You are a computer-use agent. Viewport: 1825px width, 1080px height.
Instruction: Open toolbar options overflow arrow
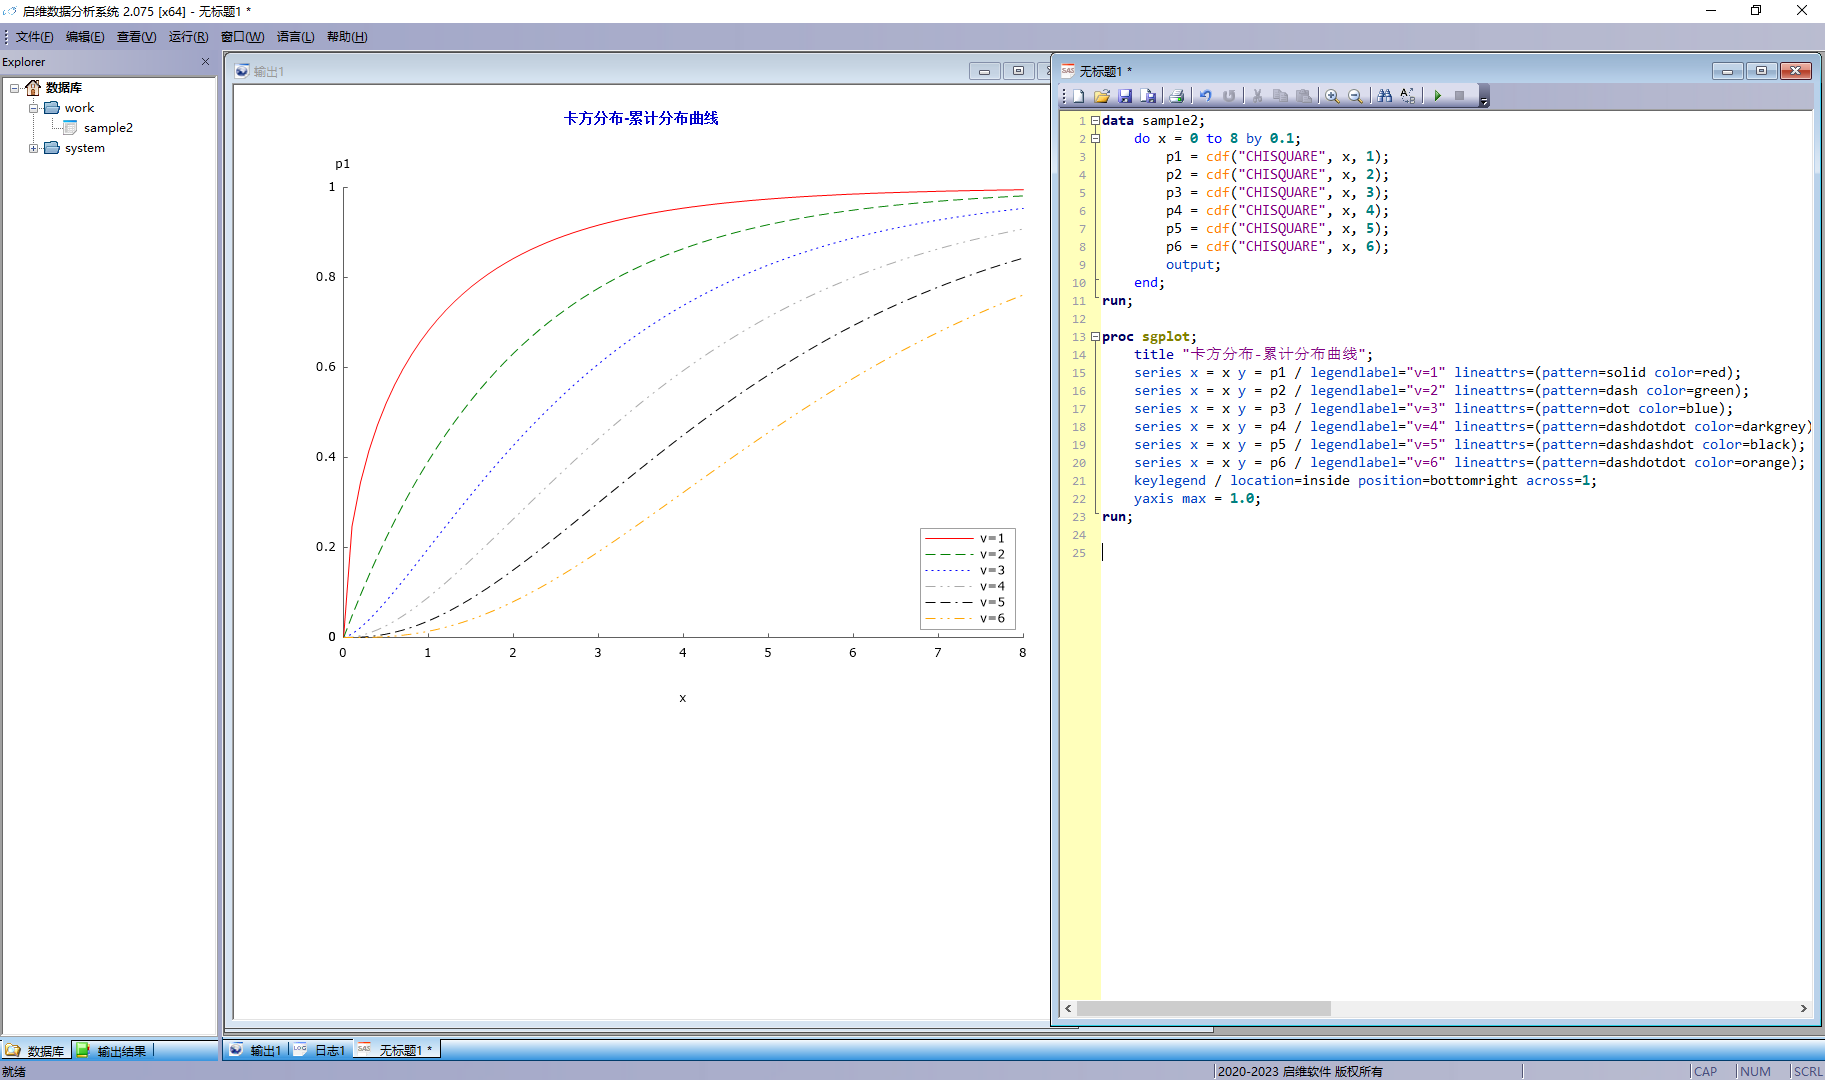(1484, 97)
